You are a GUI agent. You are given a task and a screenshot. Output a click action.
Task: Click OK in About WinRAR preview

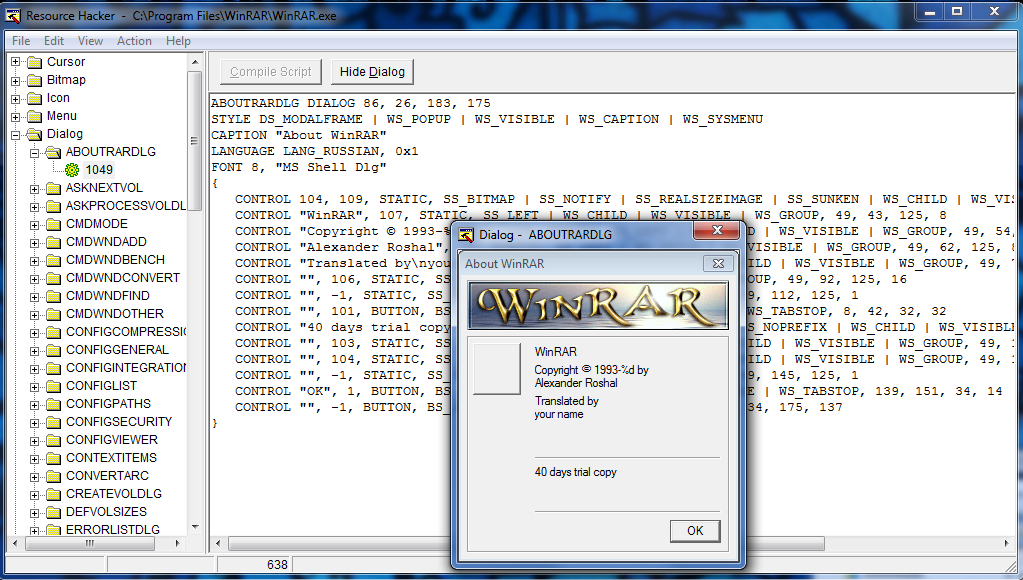[x=695, y=531]
